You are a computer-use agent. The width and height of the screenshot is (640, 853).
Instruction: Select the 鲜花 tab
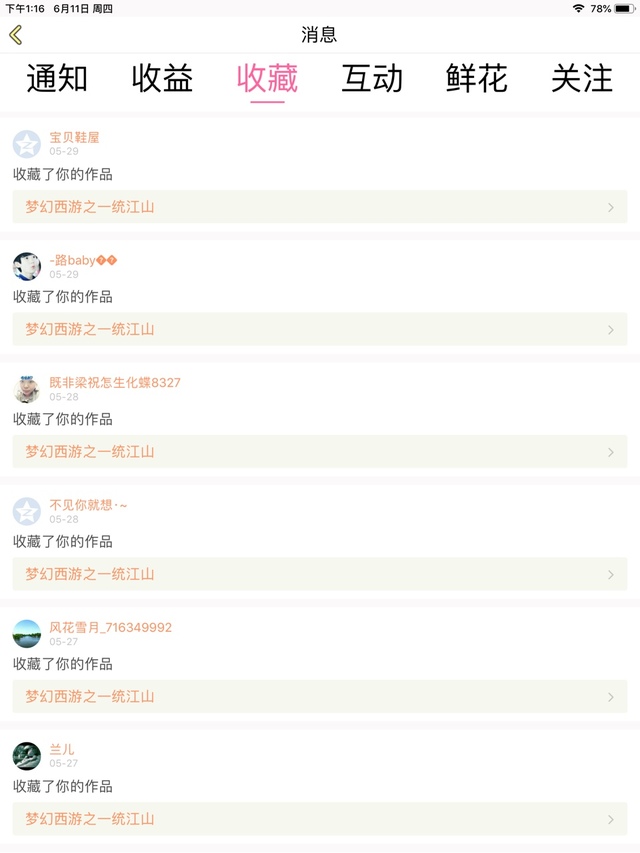click(x=477, y=78)
